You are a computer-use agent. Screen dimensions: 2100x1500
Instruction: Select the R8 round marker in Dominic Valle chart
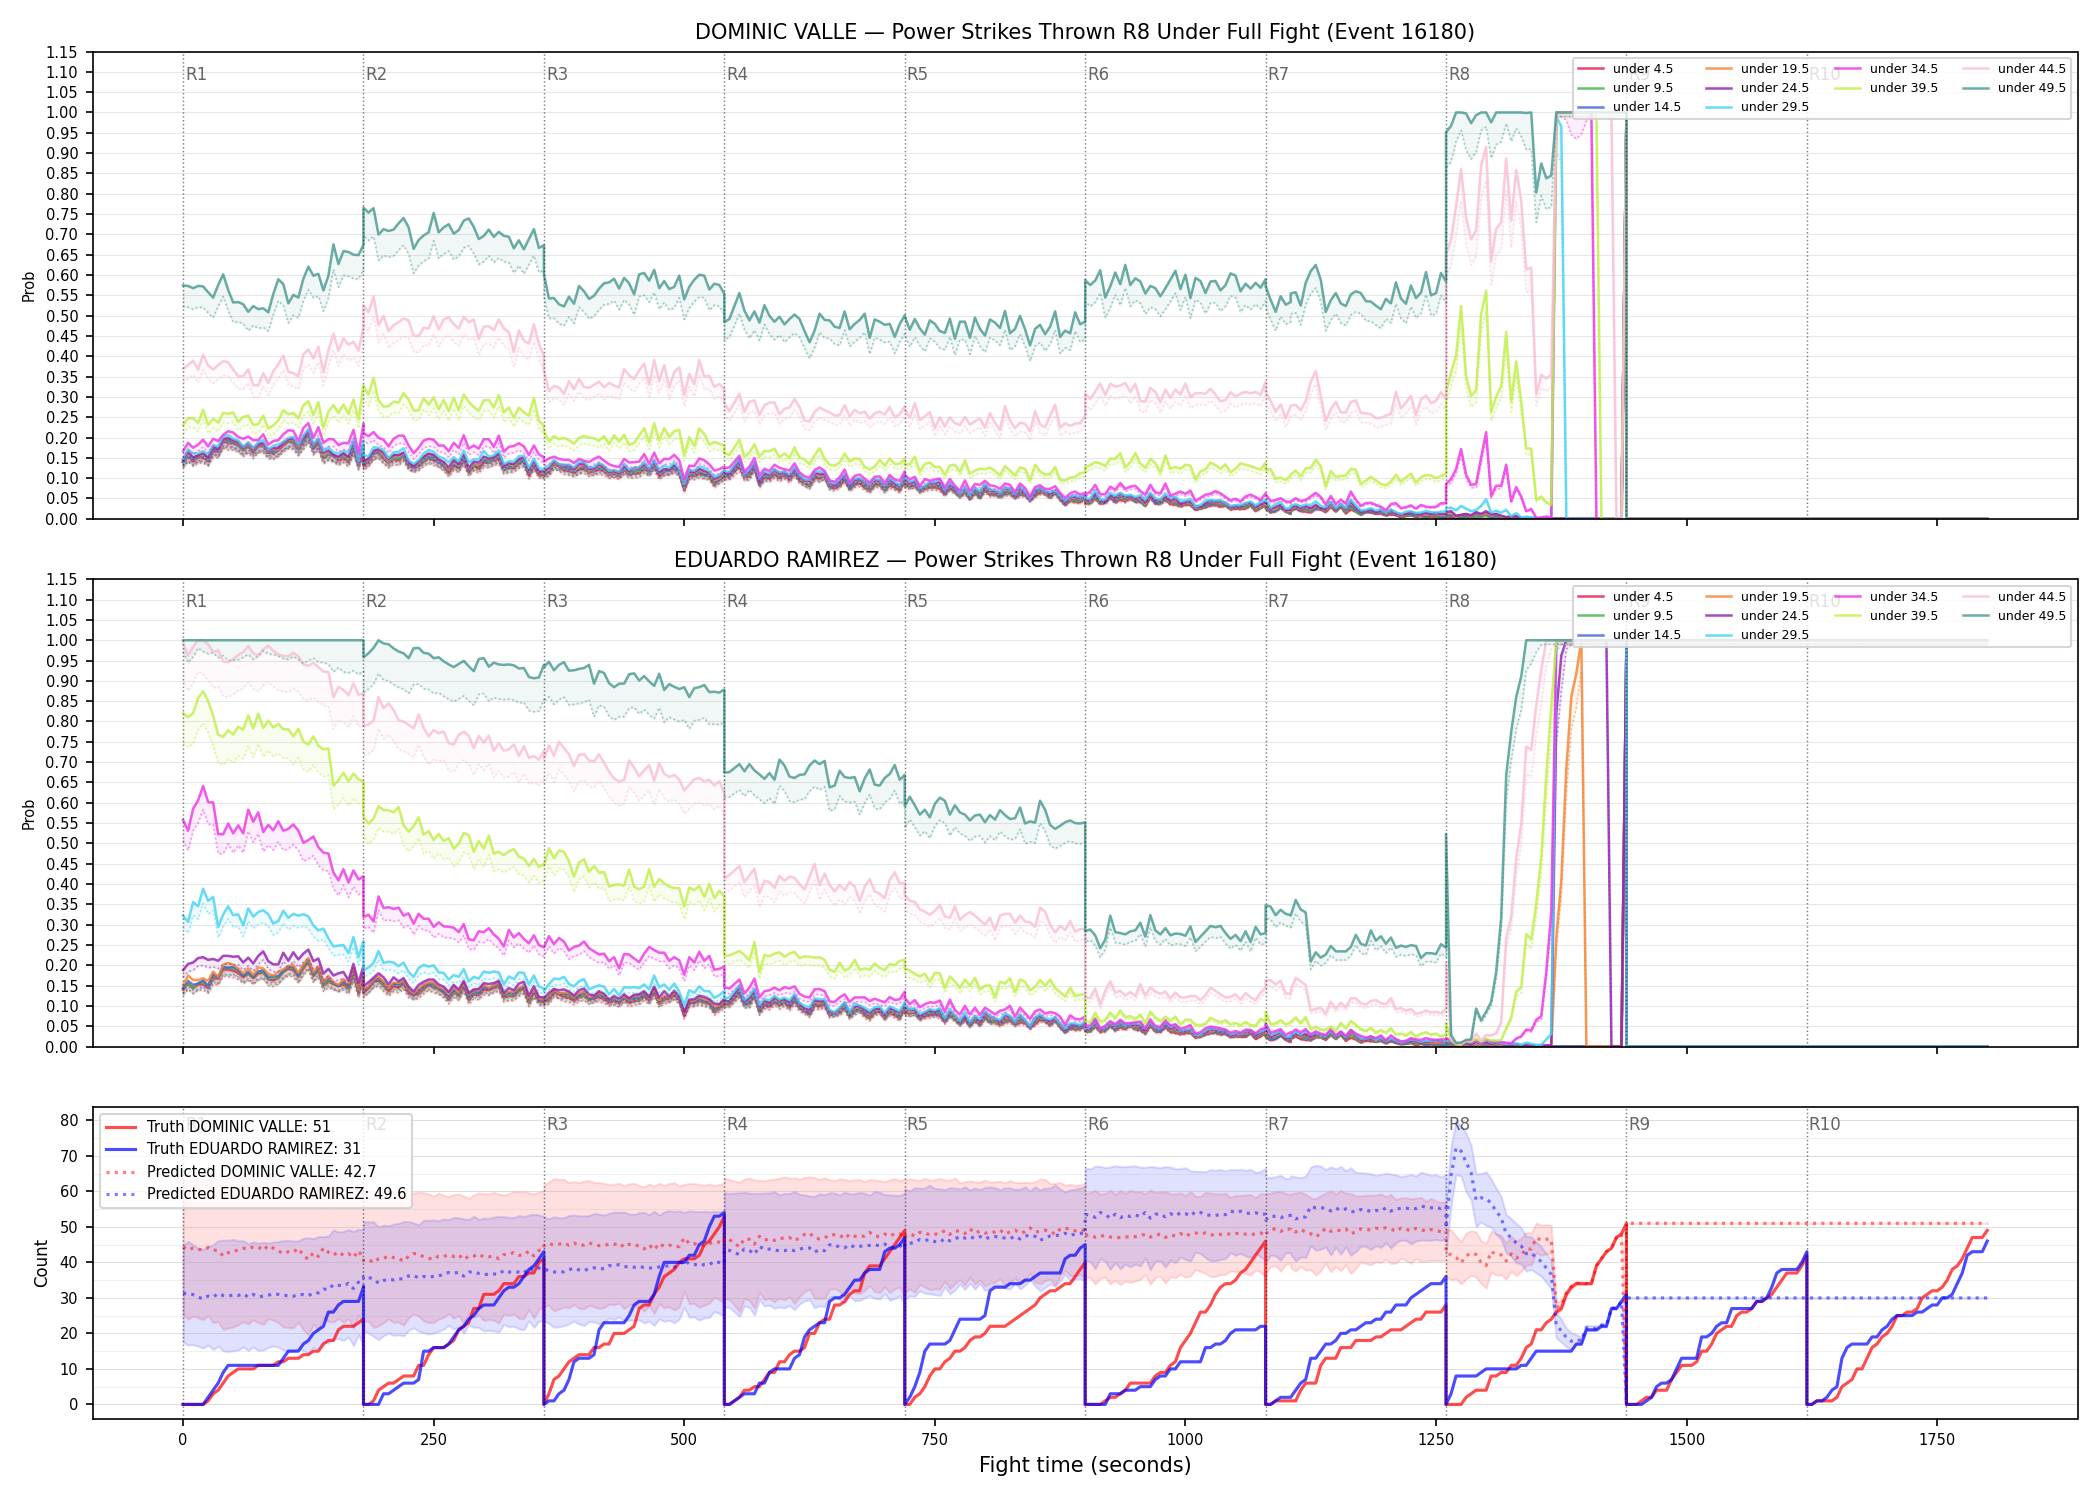click(1459, 74)
